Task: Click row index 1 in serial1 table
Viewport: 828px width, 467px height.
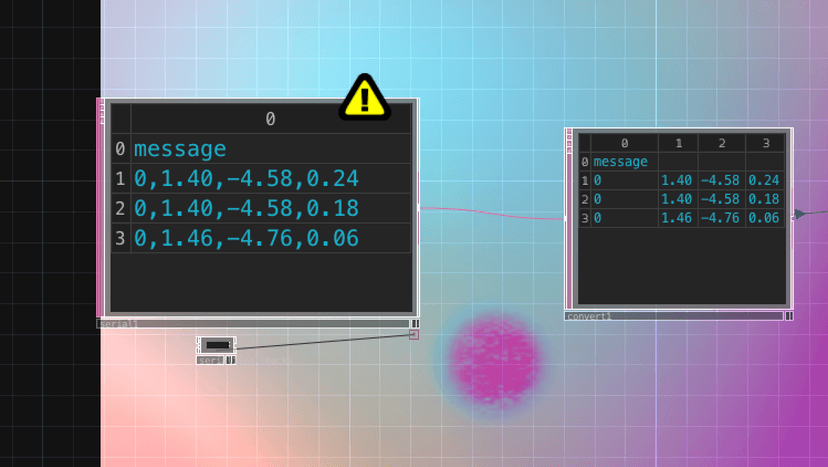Action: (120, 179)
